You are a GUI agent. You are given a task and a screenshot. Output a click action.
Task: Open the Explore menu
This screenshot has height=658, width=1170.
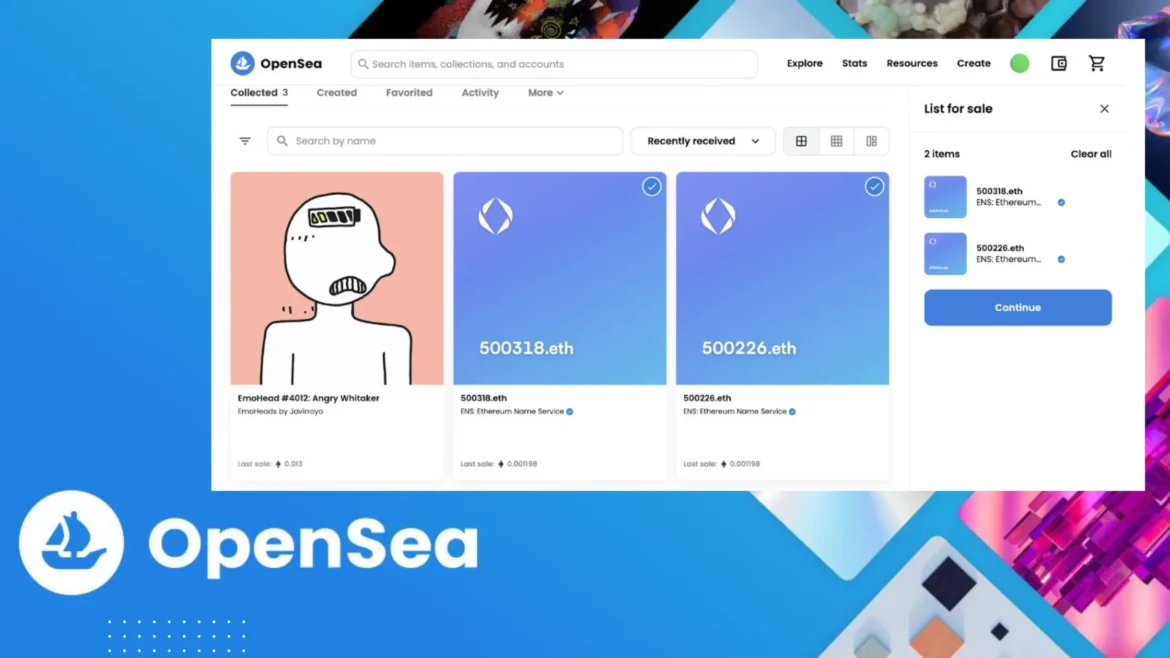pyautogui.click(x=804, y=63)
